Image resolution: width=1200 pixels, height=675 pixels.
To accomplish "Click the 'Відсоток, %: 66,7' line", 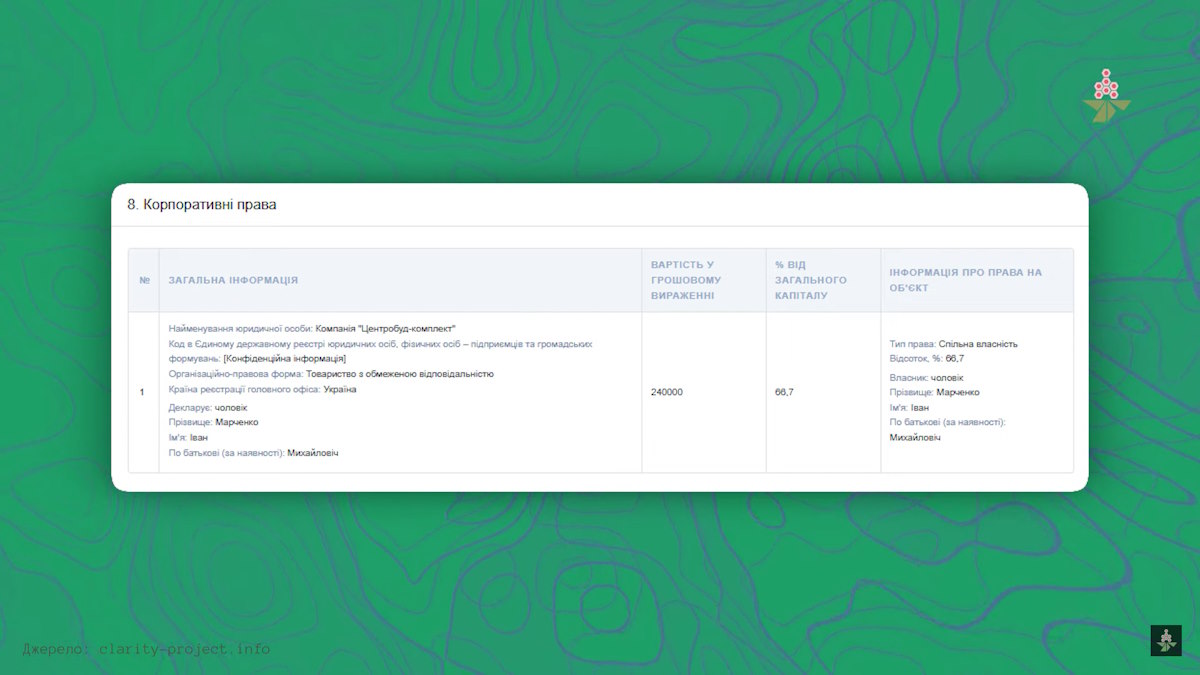I will point(926,358).
